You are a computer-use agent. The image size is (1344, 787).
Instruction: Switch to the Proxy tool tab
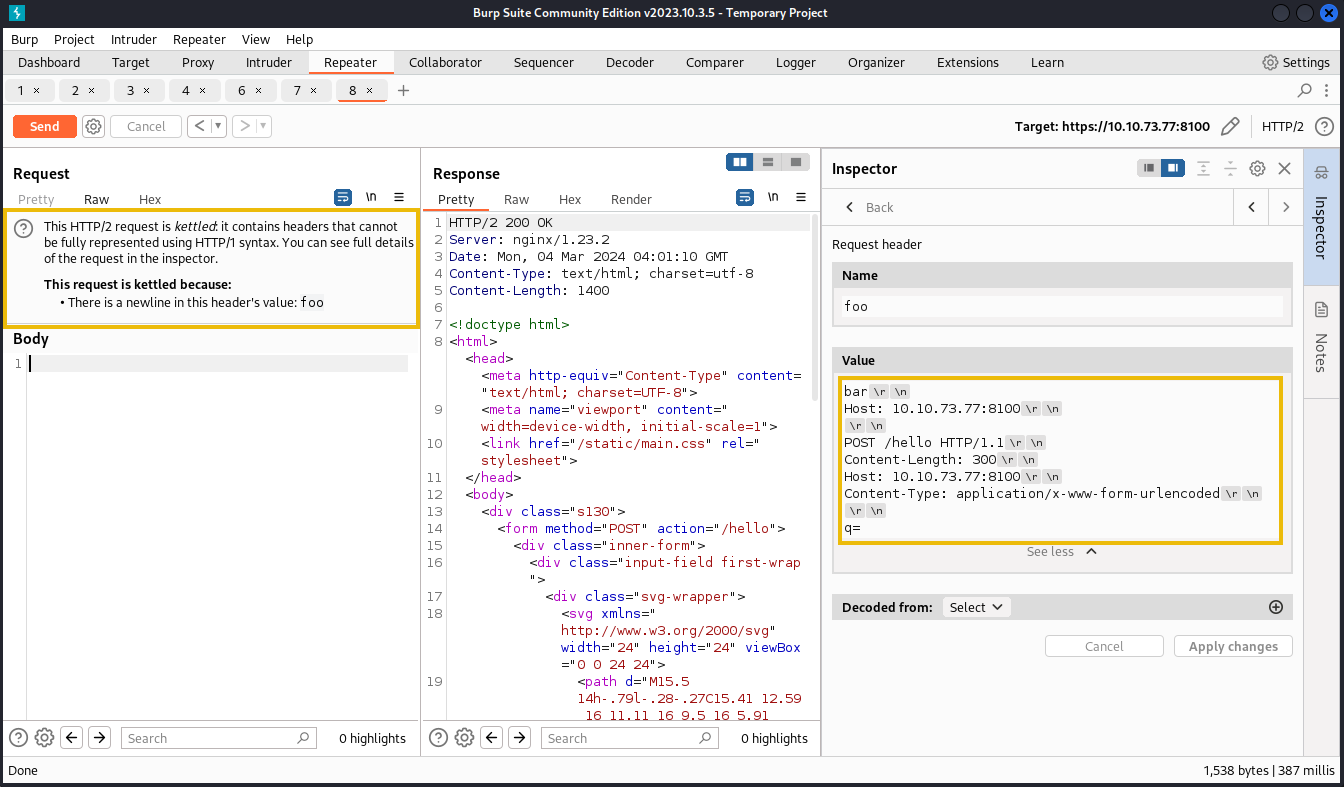(x=198, y=62)
